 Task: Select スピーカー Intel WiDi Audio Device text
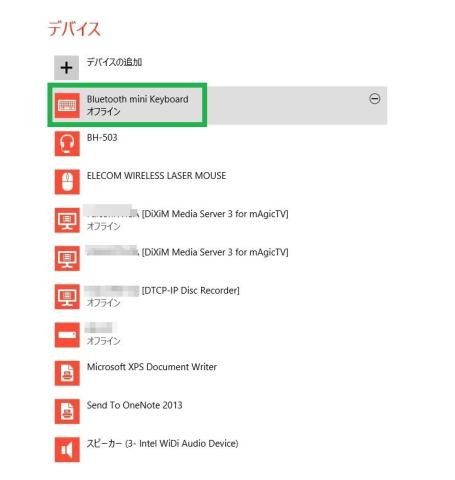tap(162, 444)
